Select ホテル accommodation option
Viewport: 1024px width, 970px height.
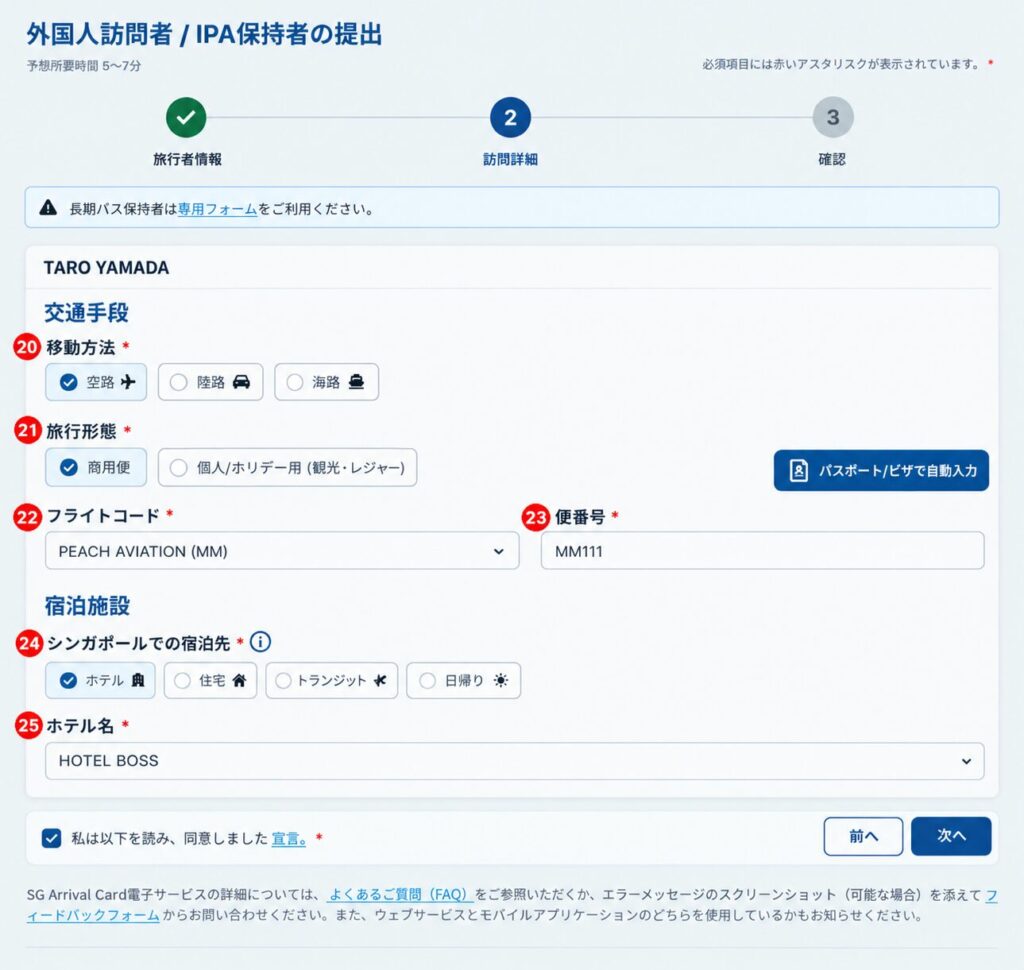[x=100, y=681]
